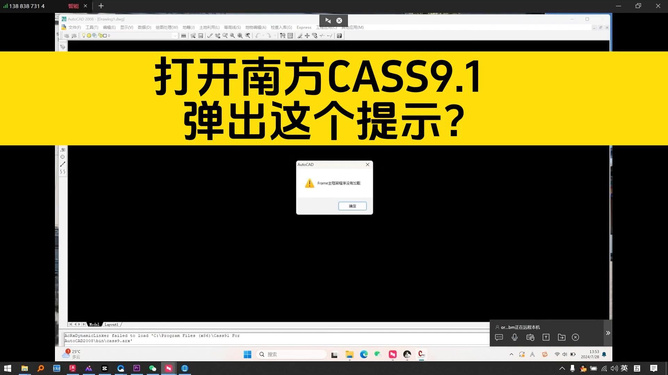Open the 文件(F) menu in AutoCAD
The height and width of the screenshot is (375, 668).
point(75,27)
